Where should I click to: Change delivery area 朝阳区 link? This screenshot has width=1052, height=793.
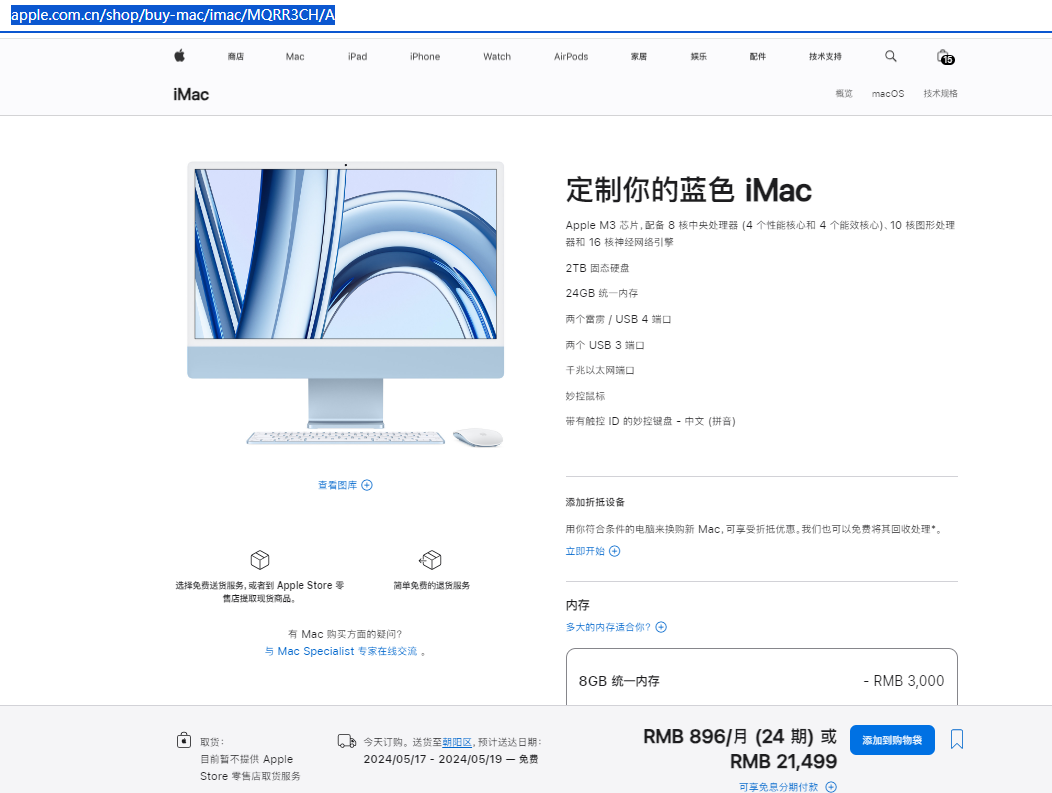coord(457,742)
